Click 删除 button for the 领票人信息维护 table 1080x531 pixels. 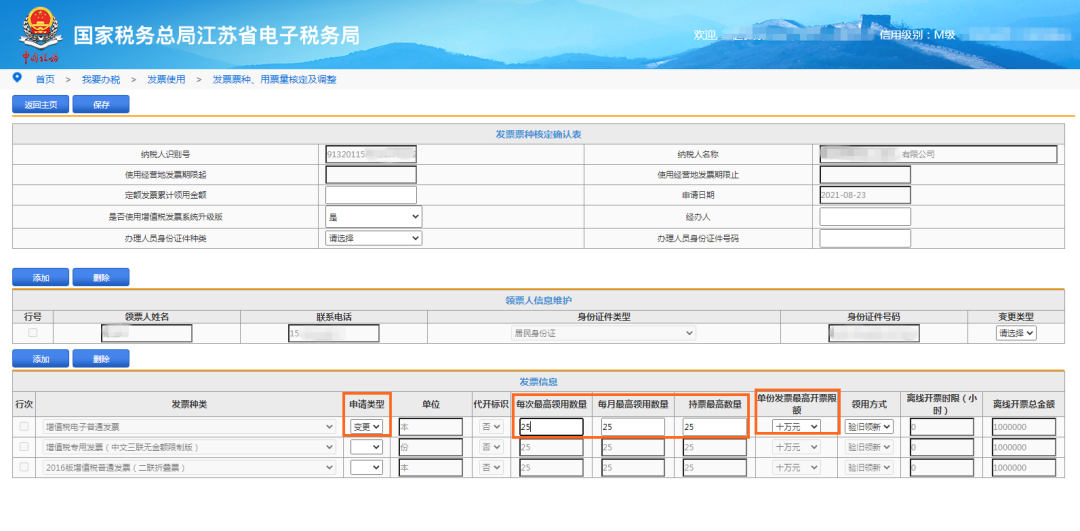(x=101, y=277)
